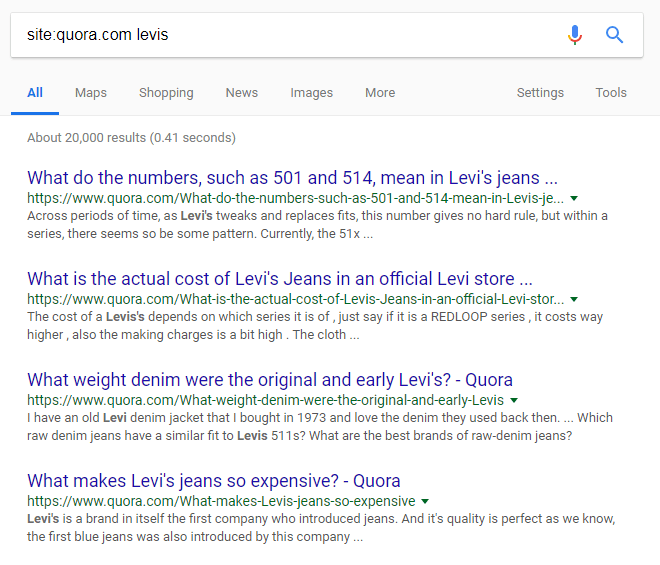
Task: Click snippet 'I have an old Levi denim jacket'
Action: pos(320,426)
